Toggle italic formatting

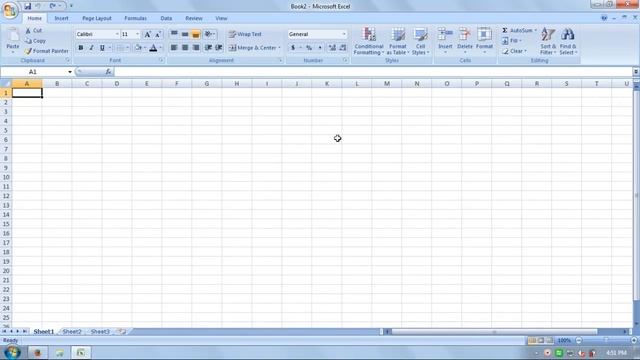[91, 48]
